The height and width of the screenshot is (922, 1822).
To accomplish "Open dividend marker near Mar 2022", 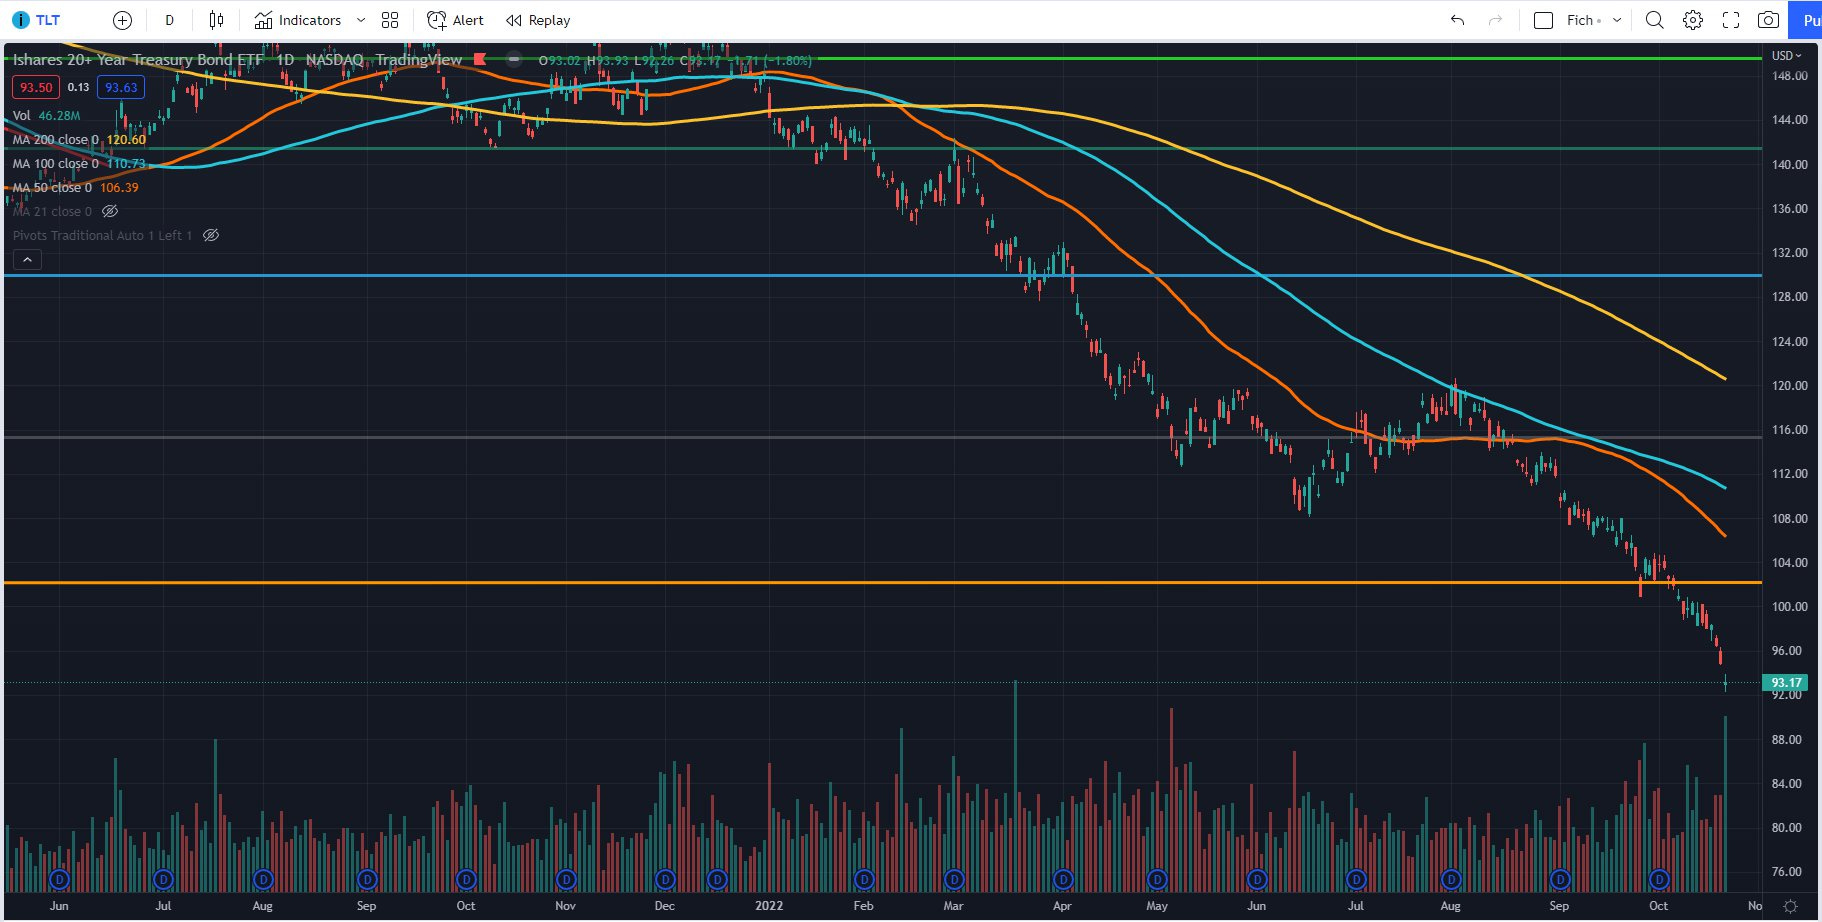I will point(954,880).
